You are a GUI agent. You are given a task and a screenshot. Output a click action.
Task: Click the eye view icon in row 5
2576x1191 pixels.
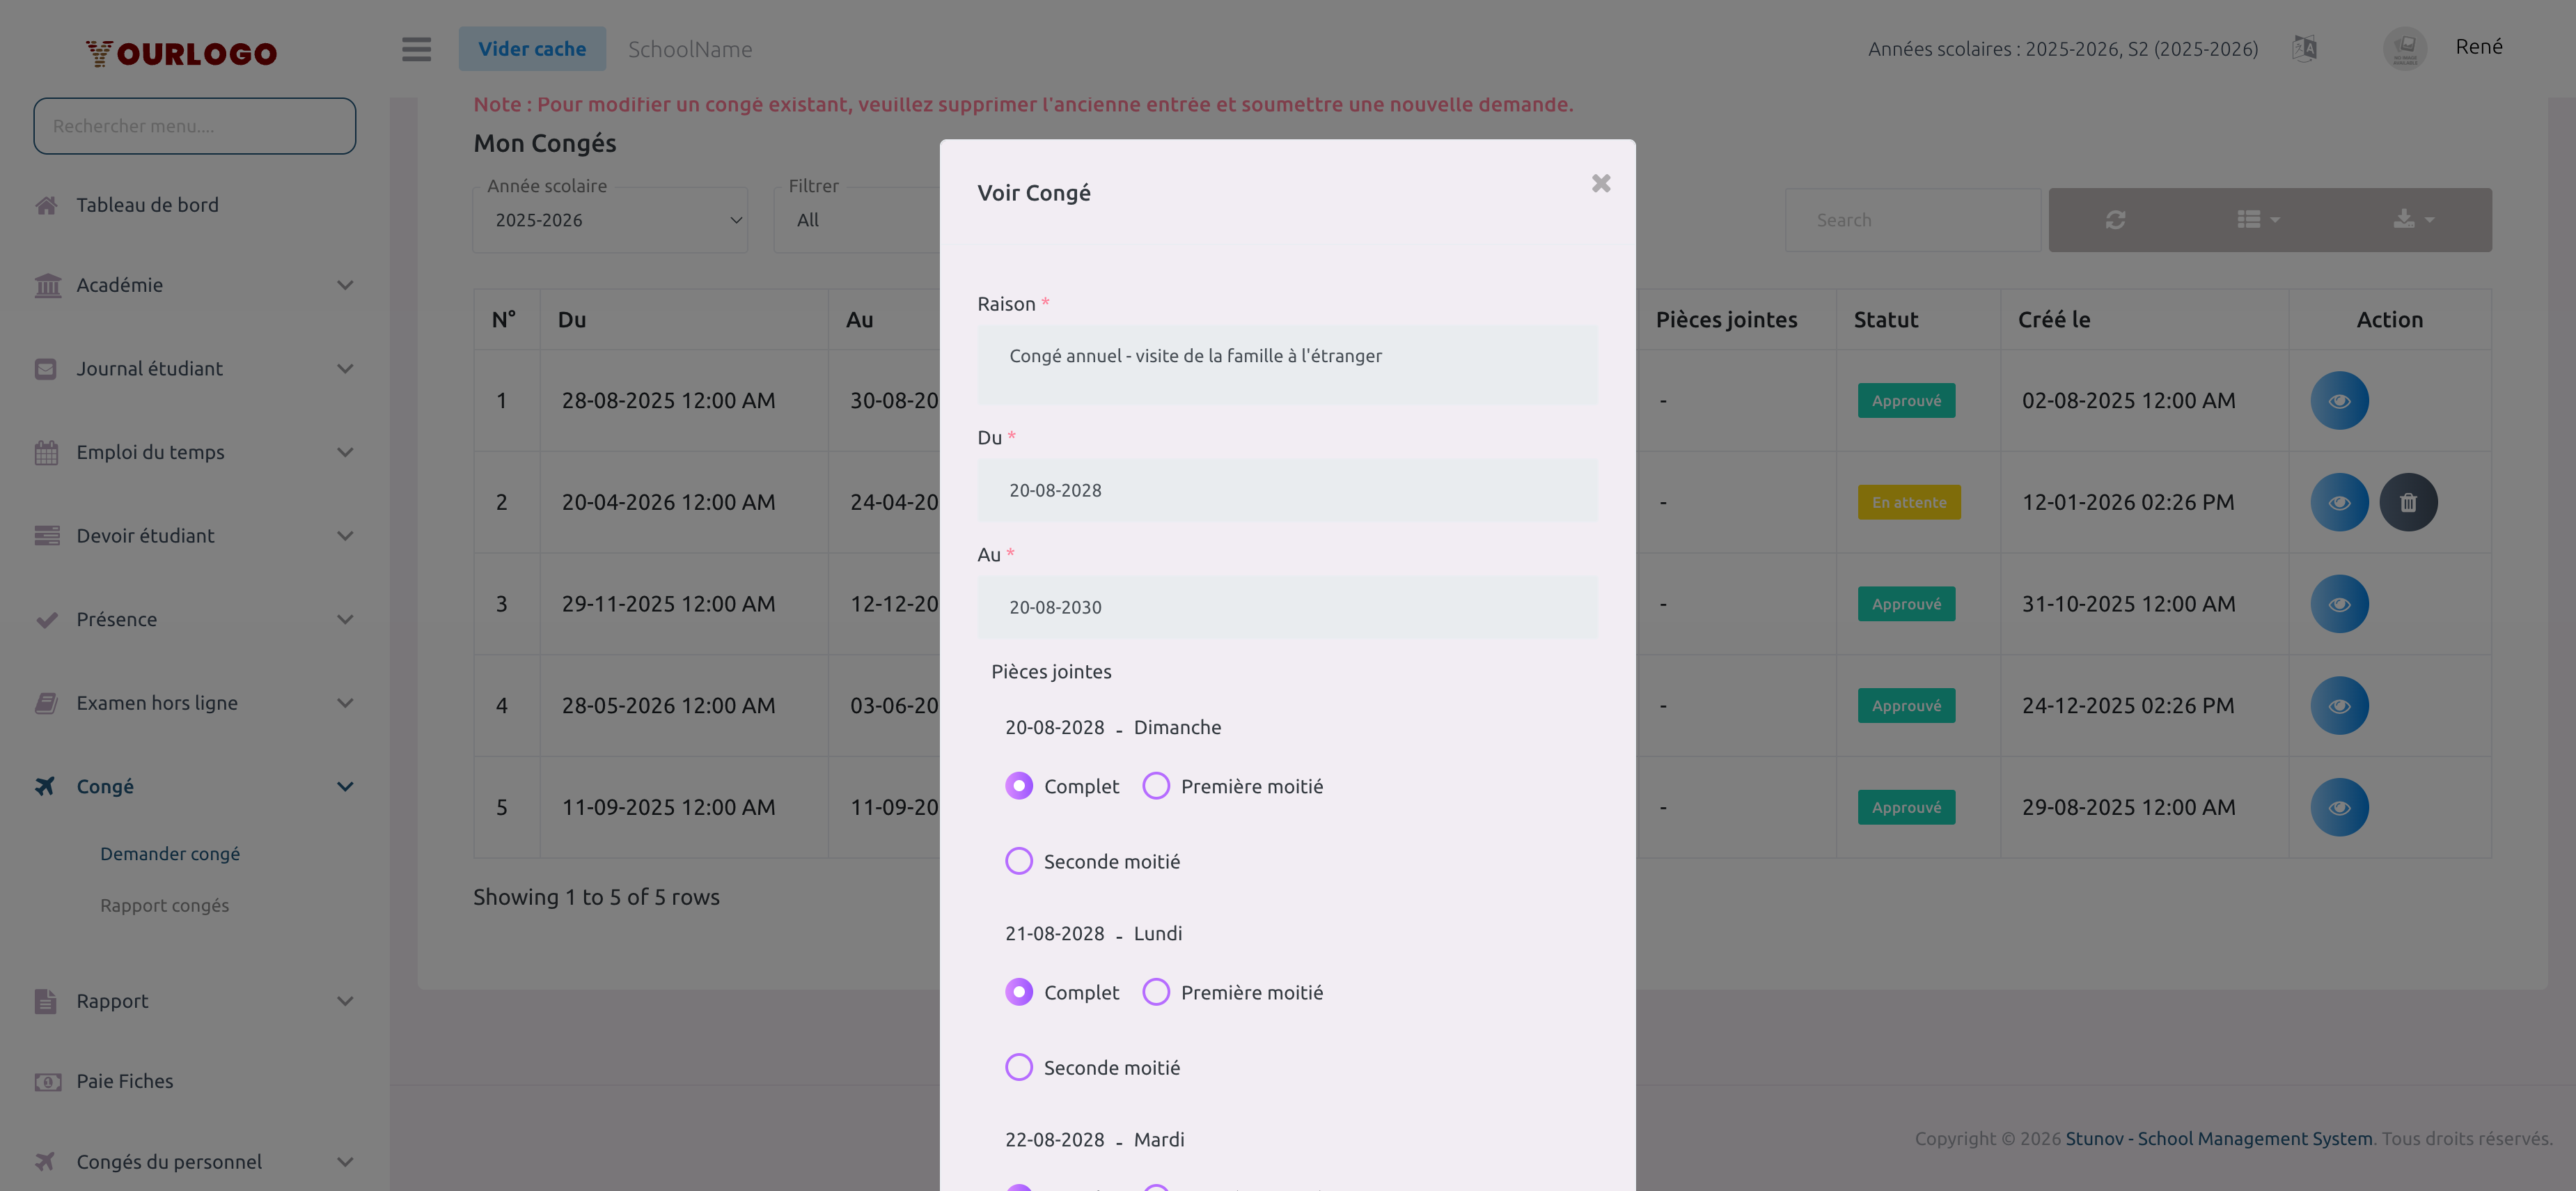point(2339,807)
